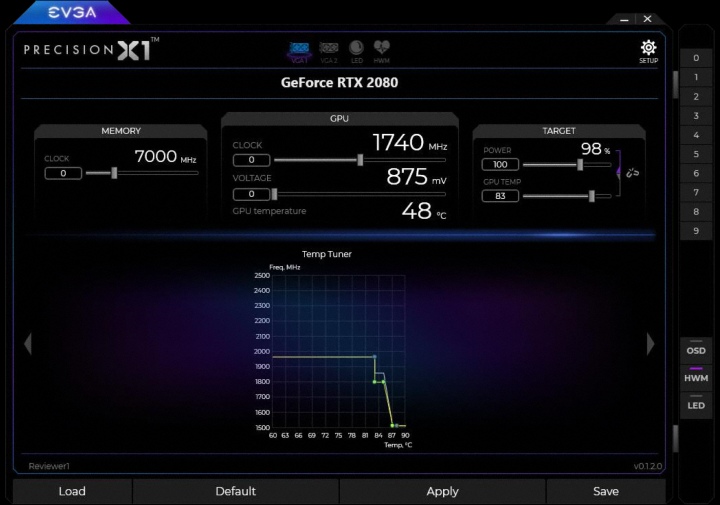
Task: Click the EVGA logo tab
Action: click(72, 12)
